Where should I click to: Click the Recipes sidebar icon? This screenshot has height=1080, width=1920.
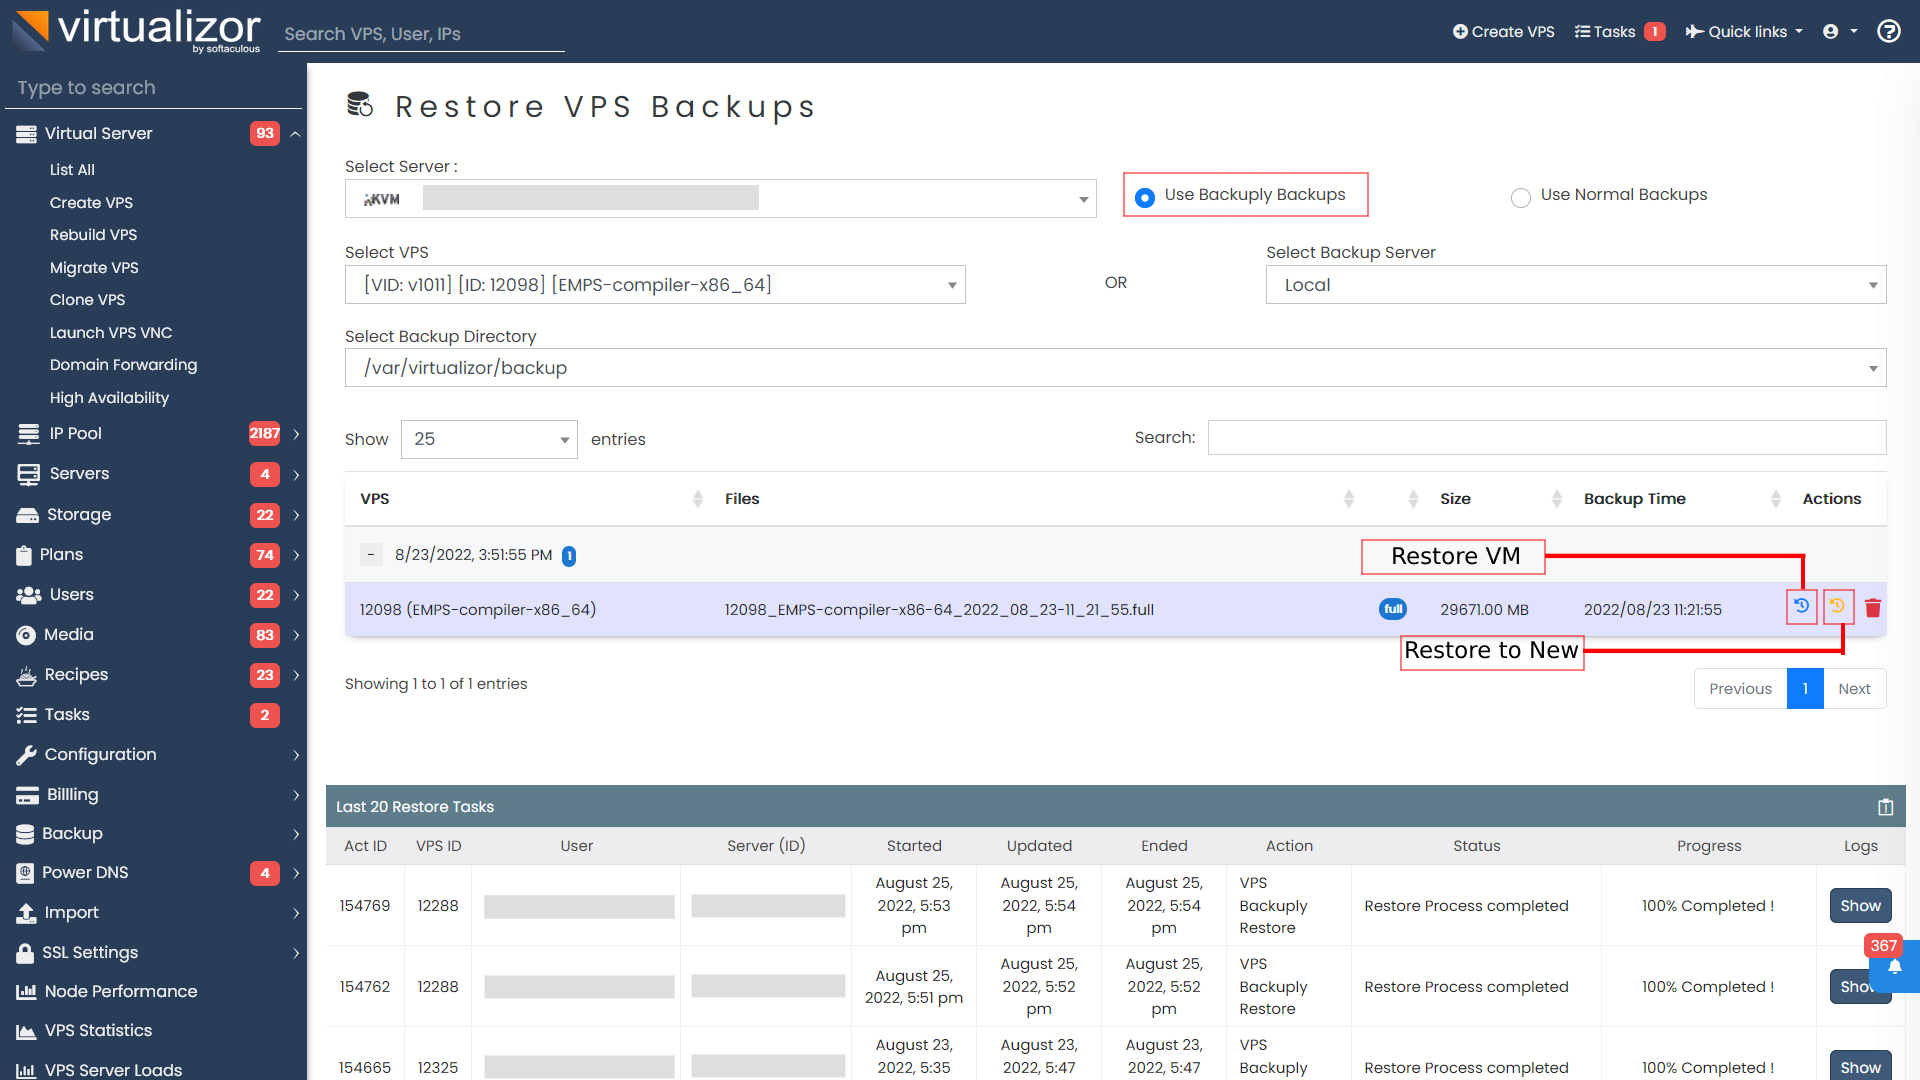pyautogui.click(x=26, y=675)
